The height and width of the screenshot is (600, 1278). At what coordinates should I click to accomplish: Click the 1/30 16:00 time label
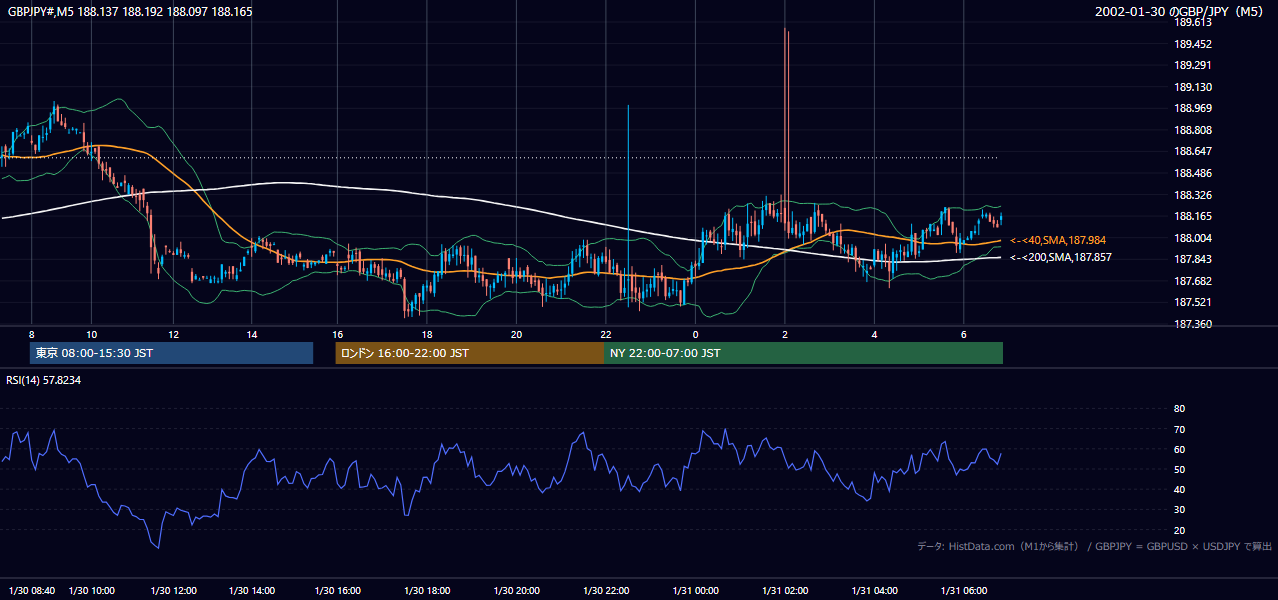click(337, 591)
